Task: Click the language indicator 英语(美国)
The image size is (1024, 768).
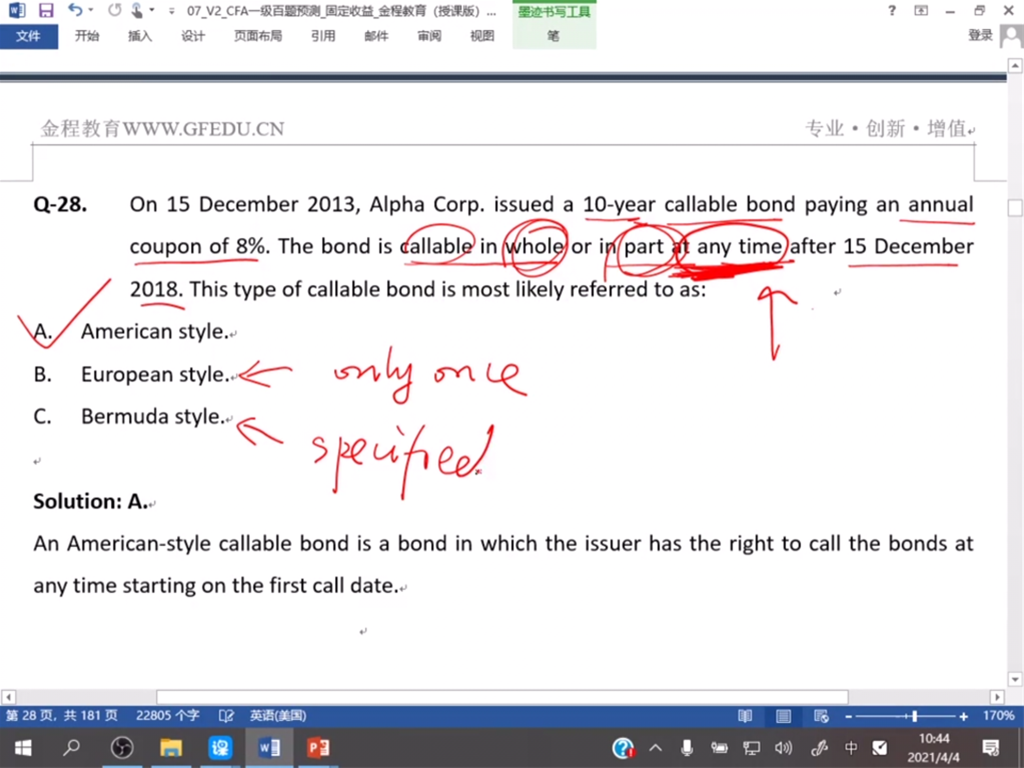Action: pos(278,716)
